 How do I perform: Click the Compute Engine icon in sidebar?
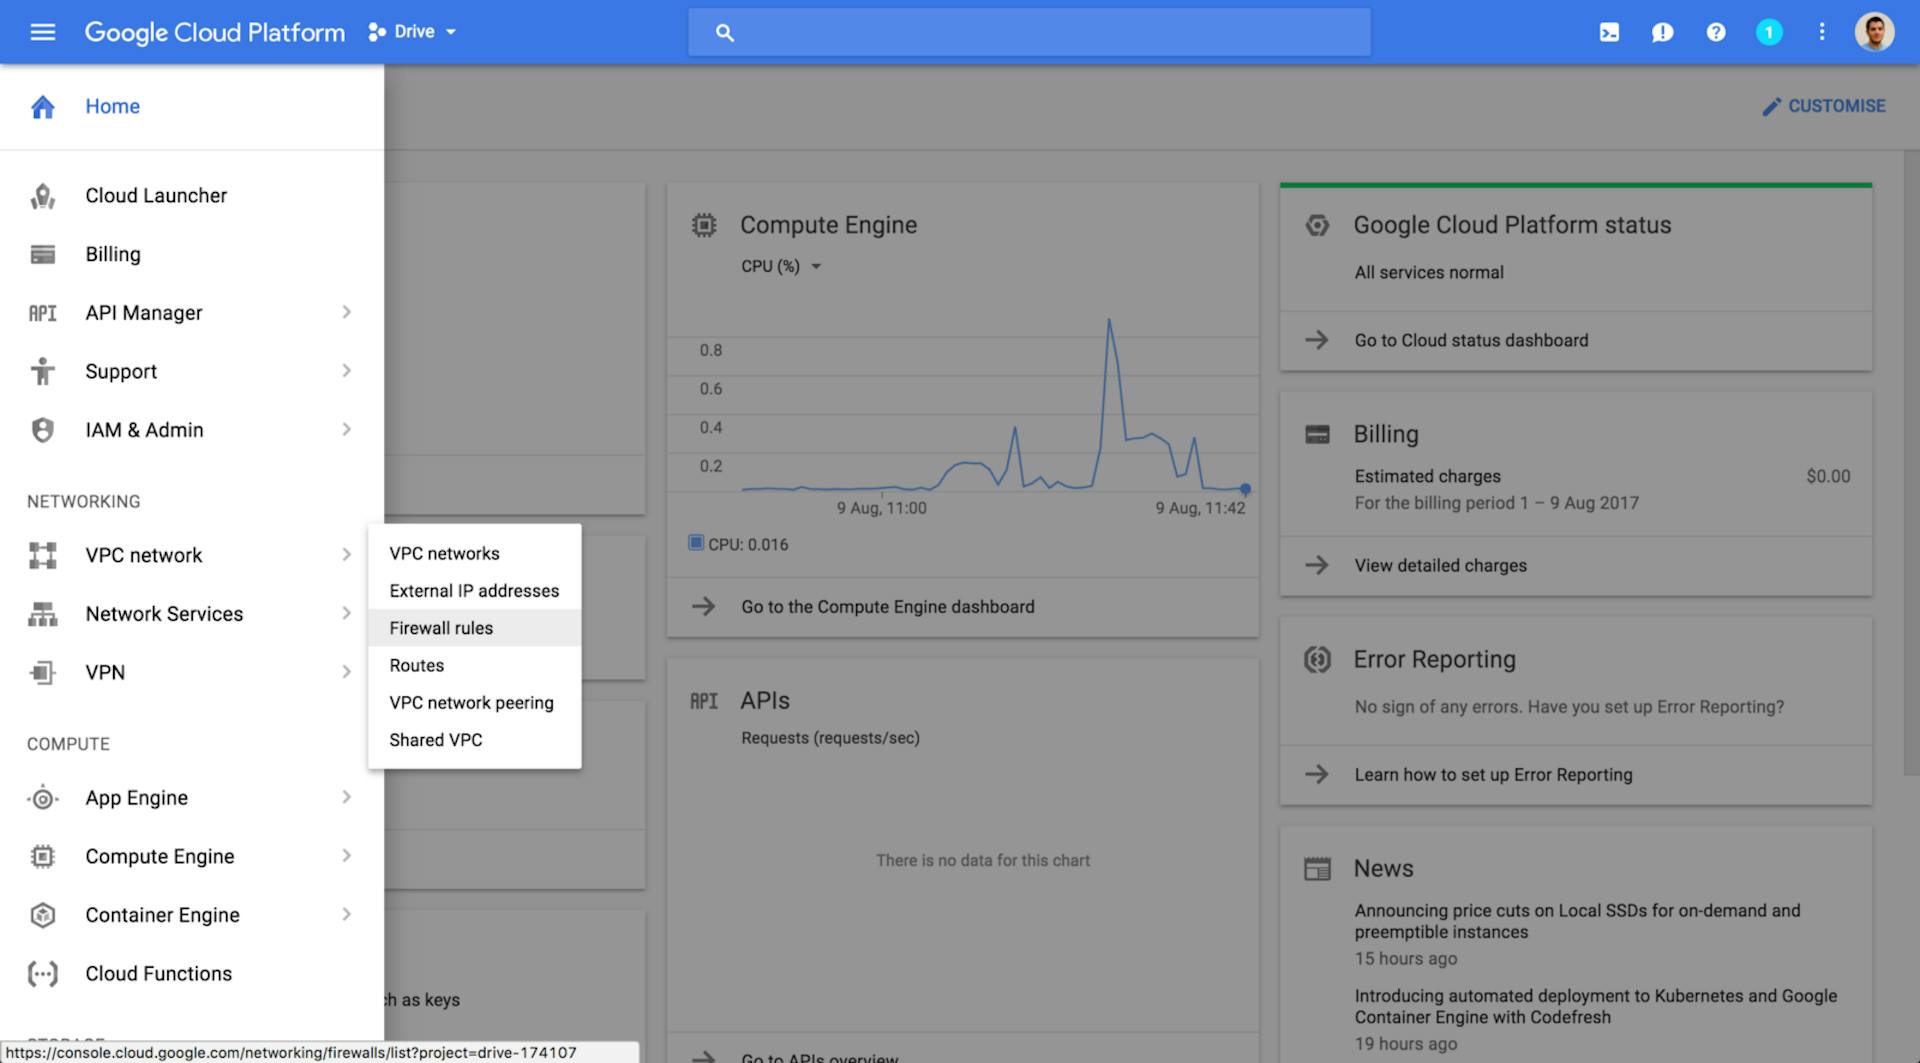click(x=42, y=856)
